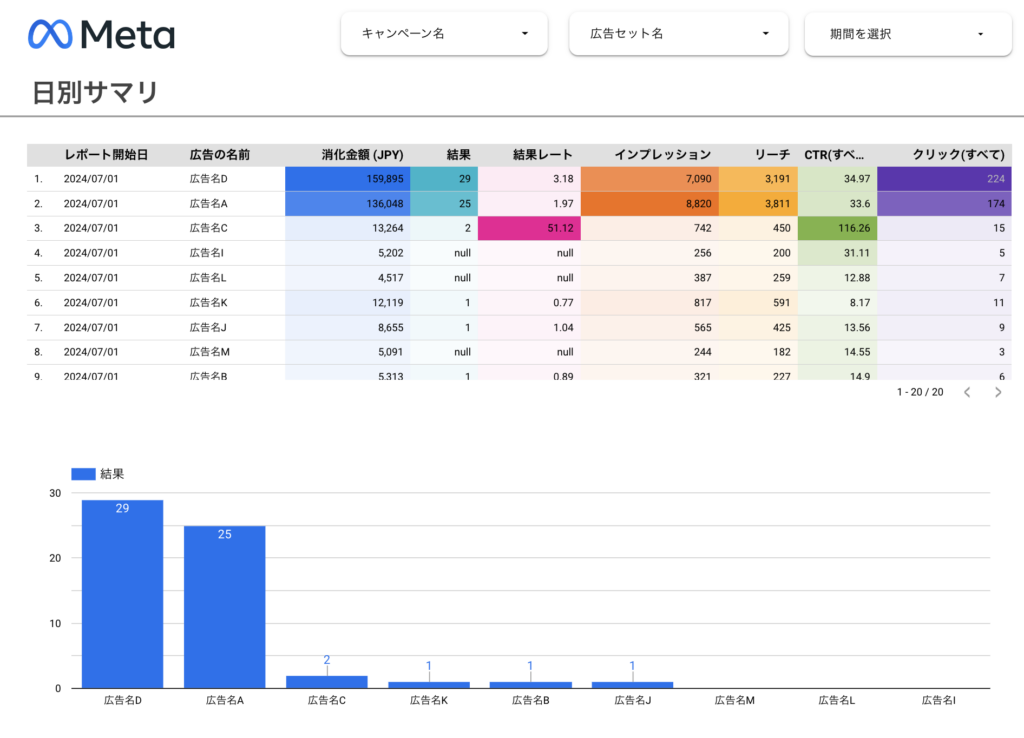This screenshot has width=1024, height=738.
Task: Click the Meta logo
Action: pyautogui.click(x=101, y=34)
